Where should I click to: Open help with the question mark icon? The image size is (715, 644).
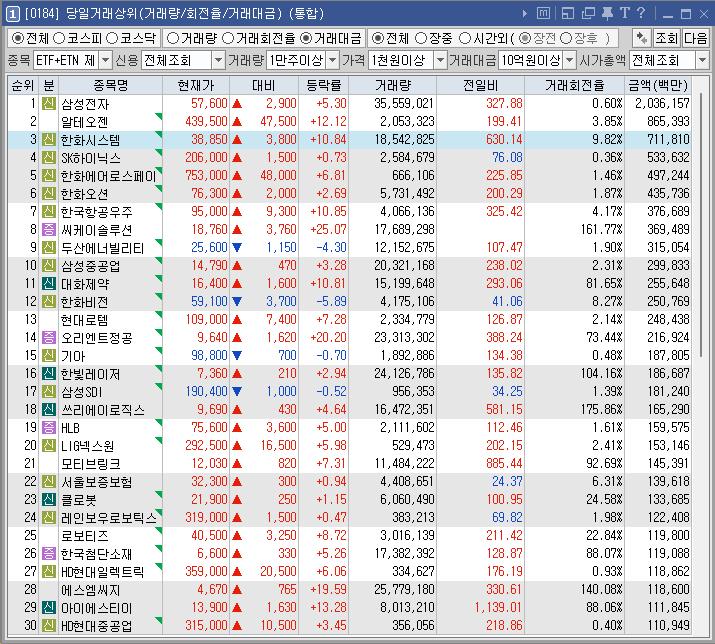coord(641,13)
